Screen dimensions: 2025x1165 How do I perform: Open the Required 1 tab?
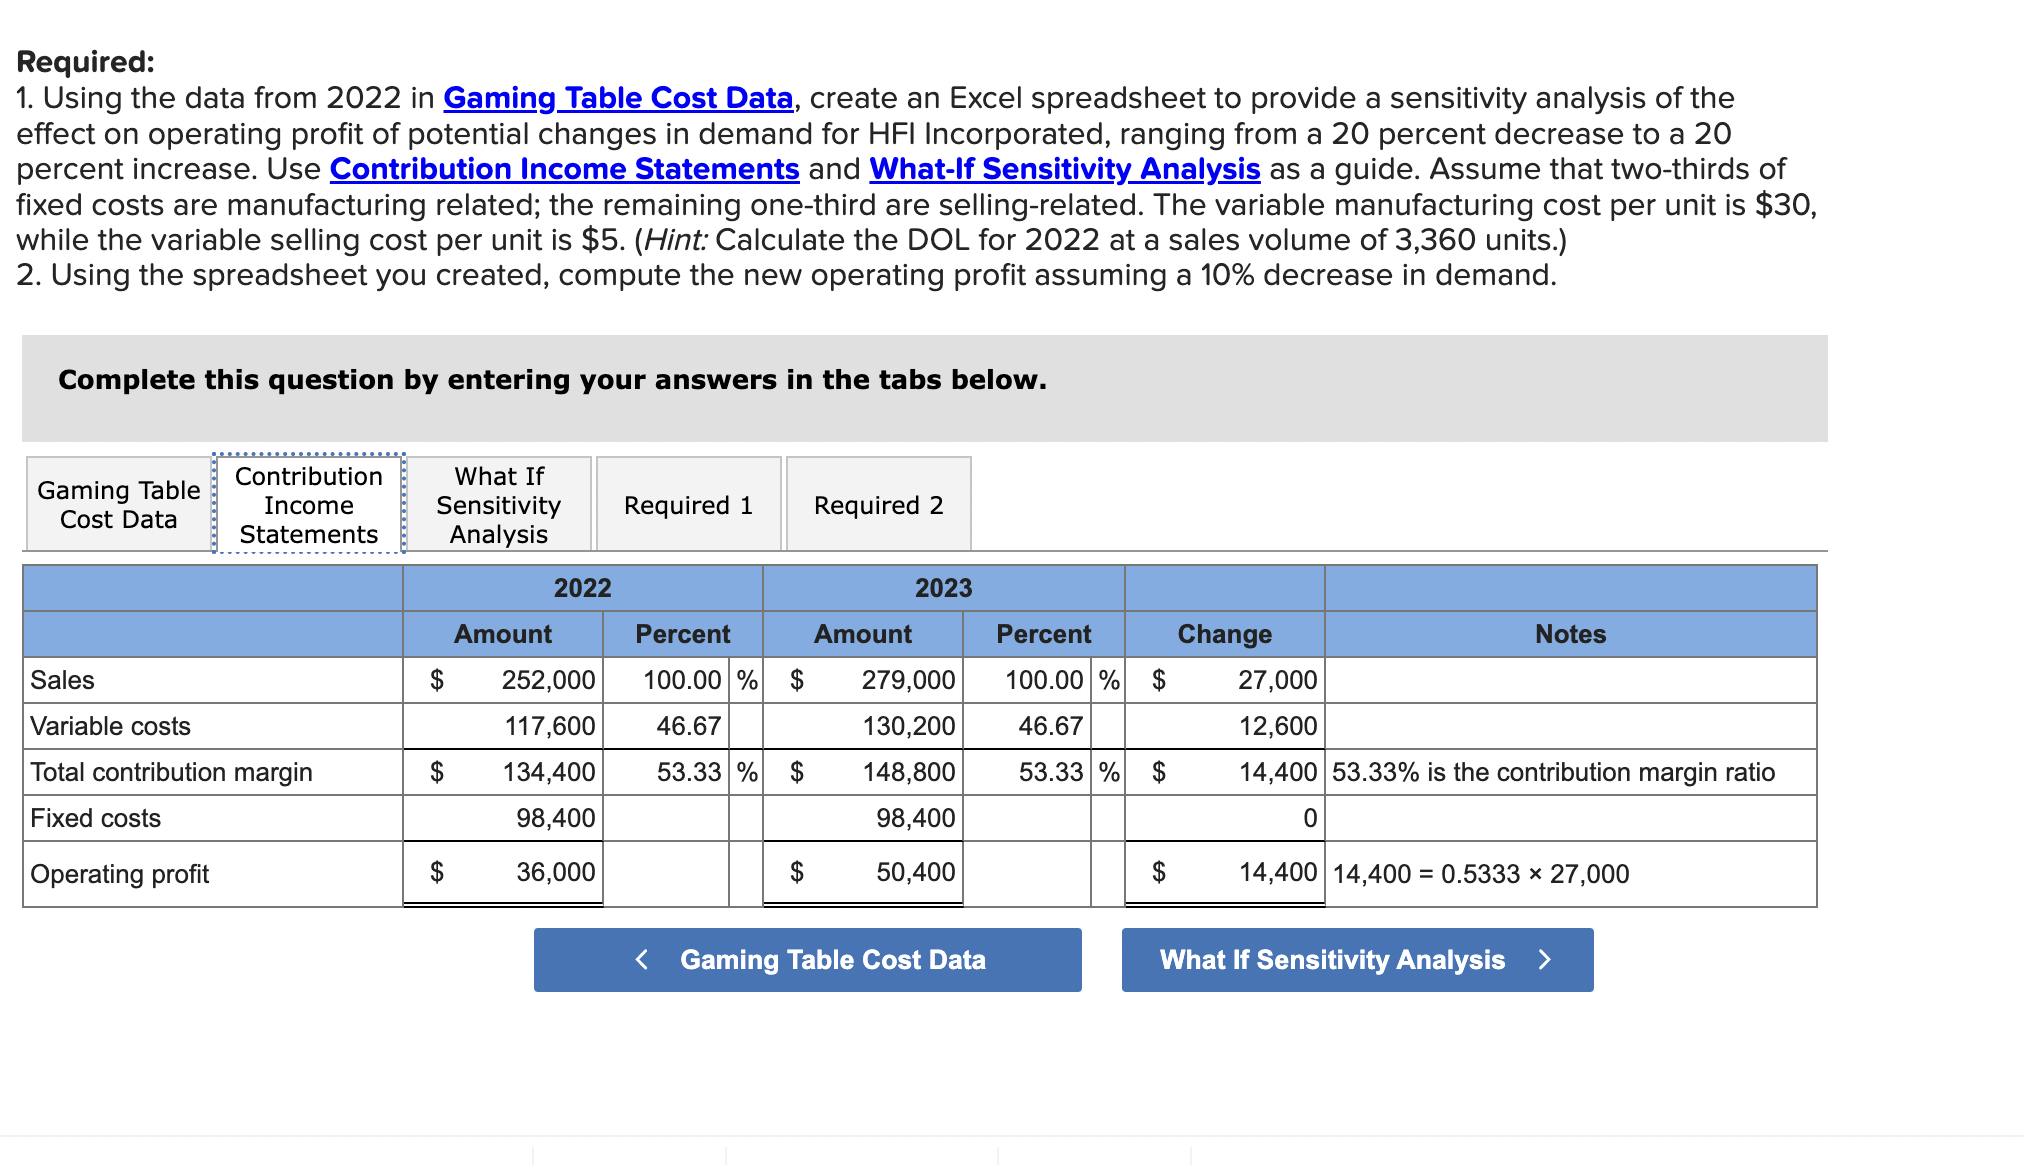tap(688, 504)
